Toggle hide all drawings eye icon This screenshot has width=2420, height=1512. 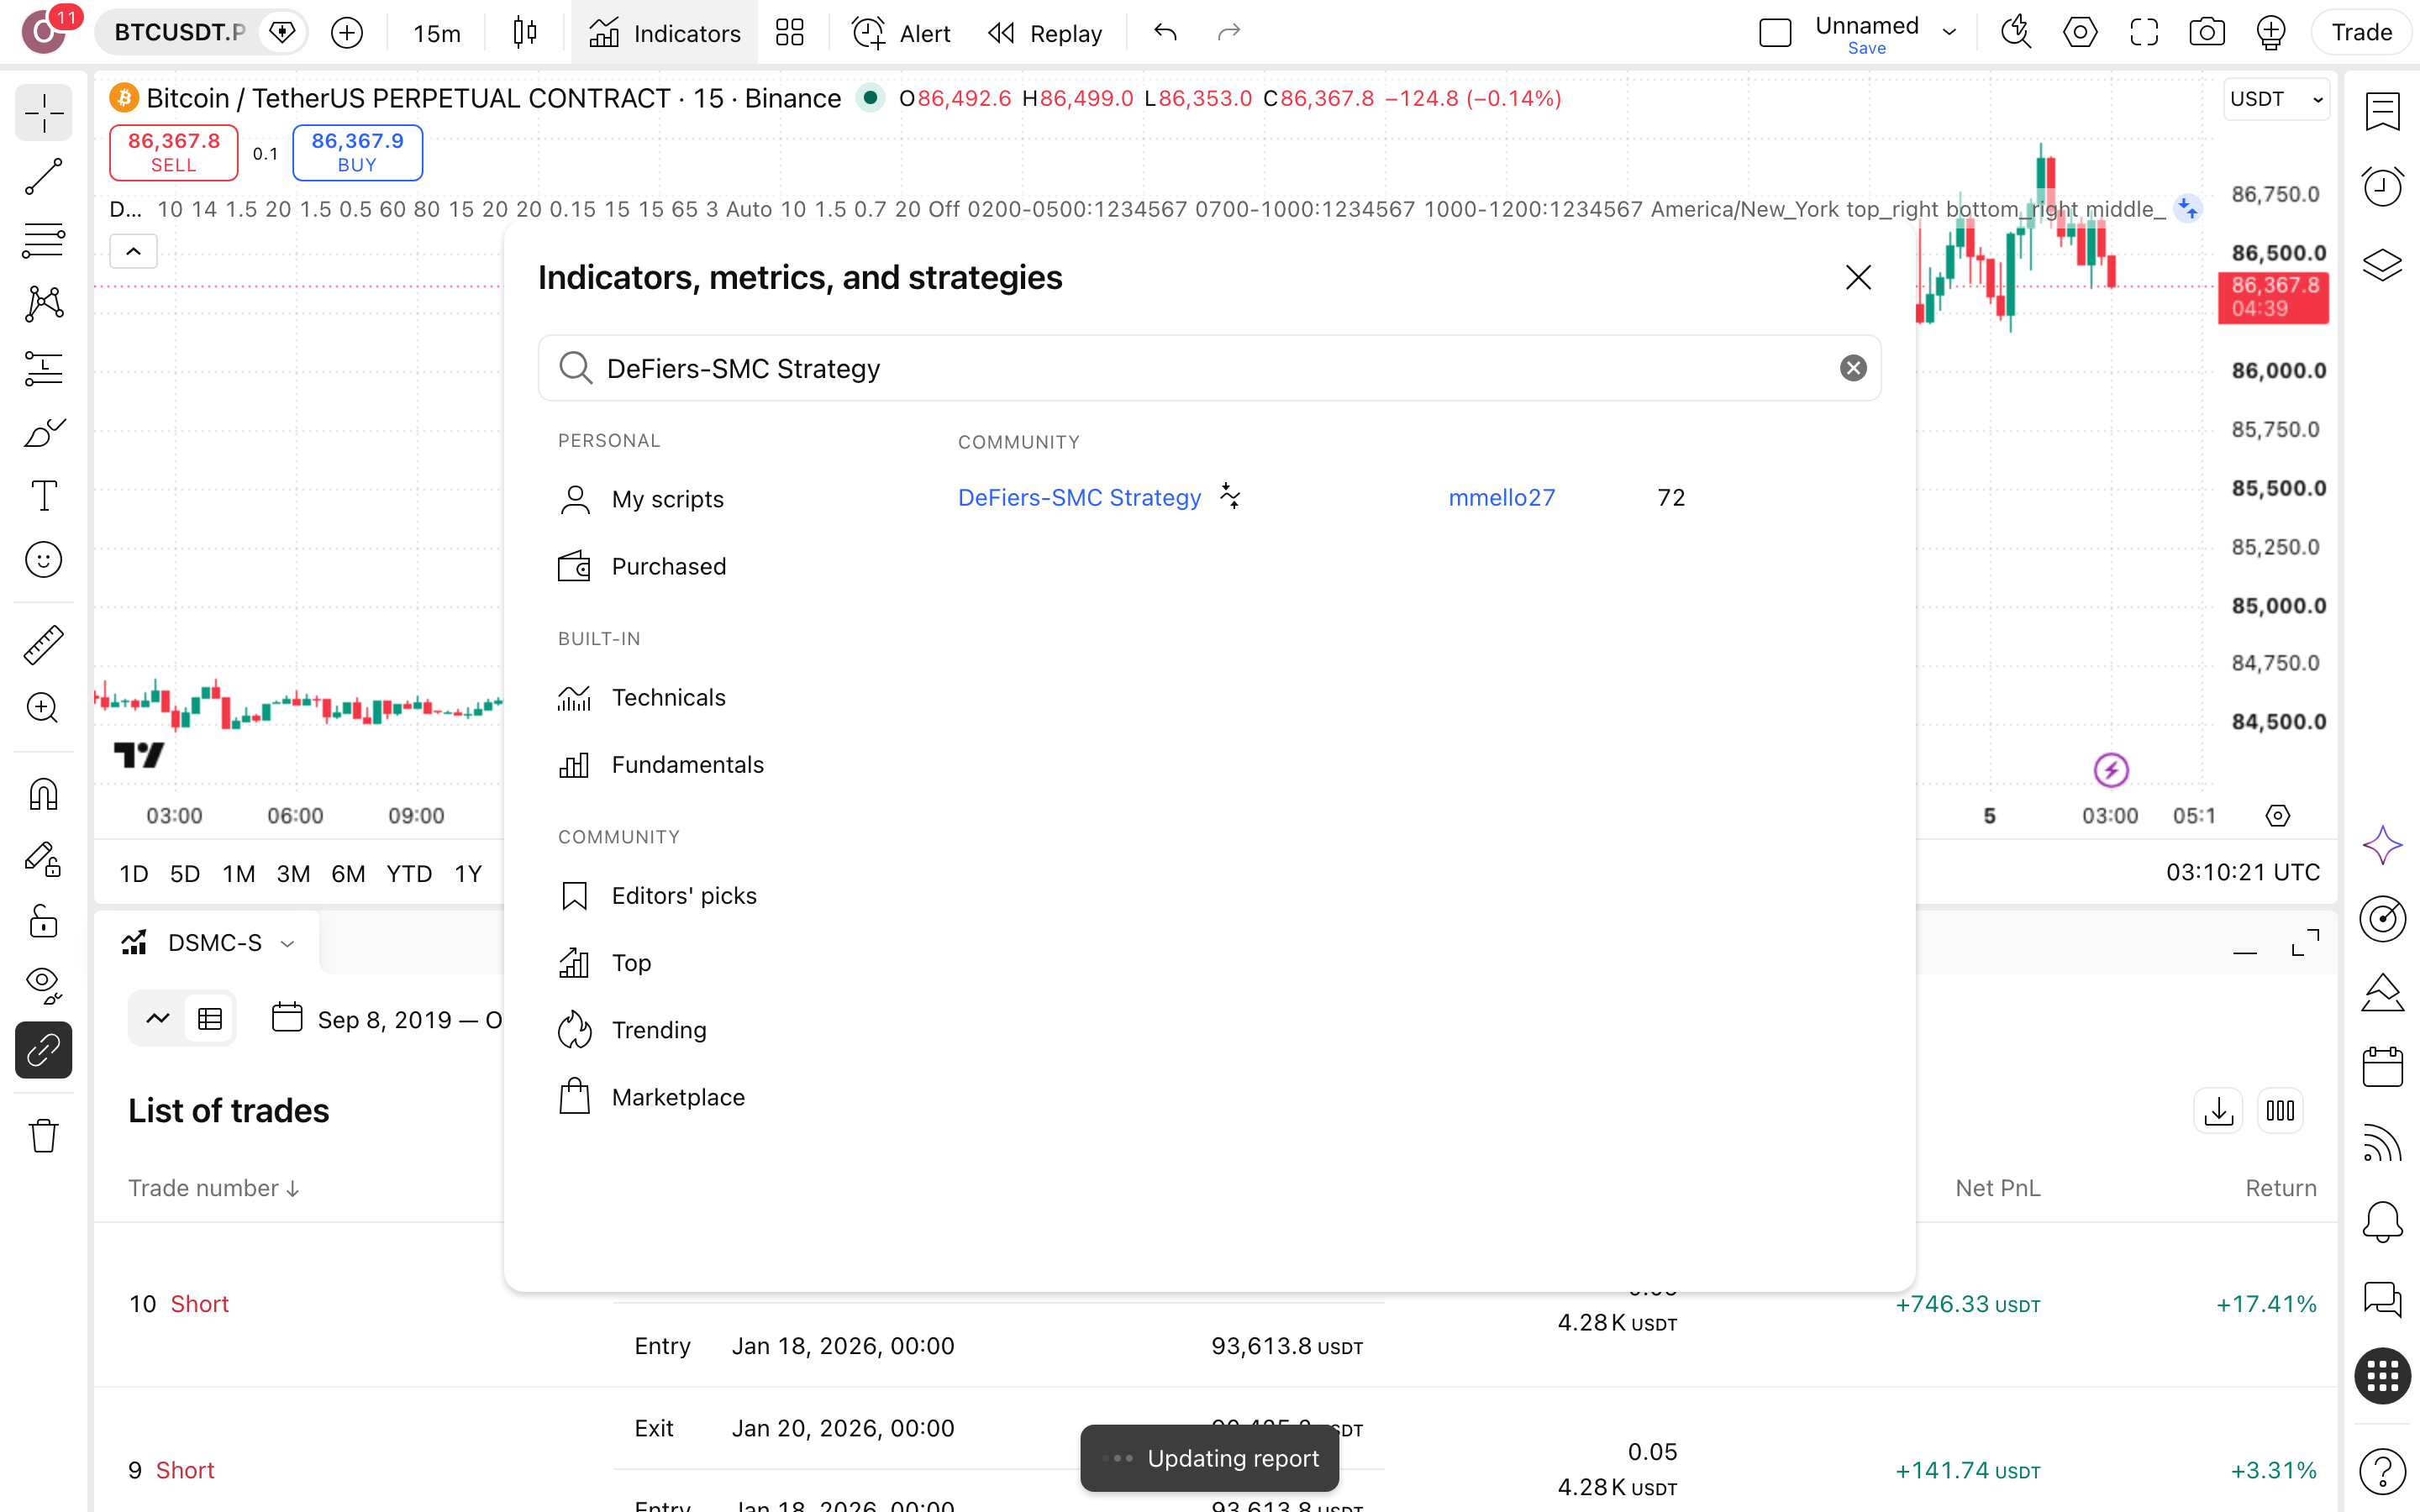43,985
